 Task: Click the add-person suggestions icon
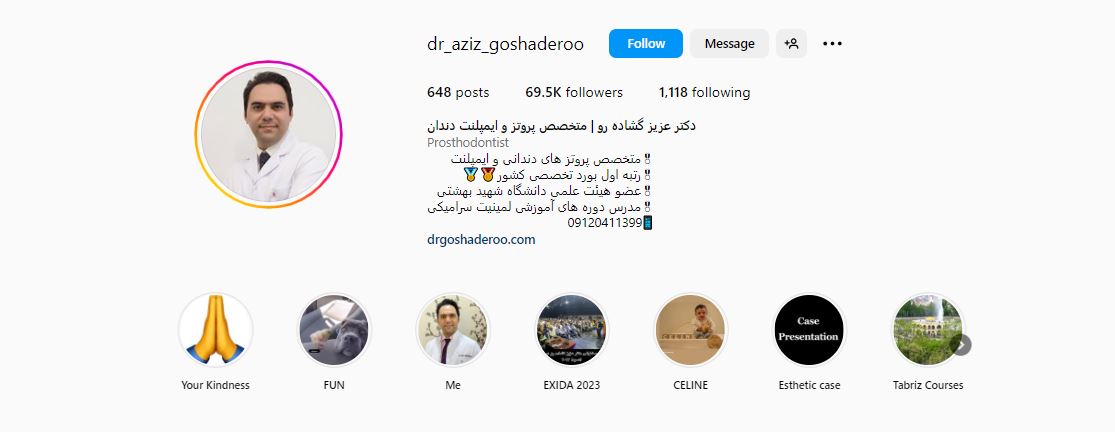coord(791,43)
